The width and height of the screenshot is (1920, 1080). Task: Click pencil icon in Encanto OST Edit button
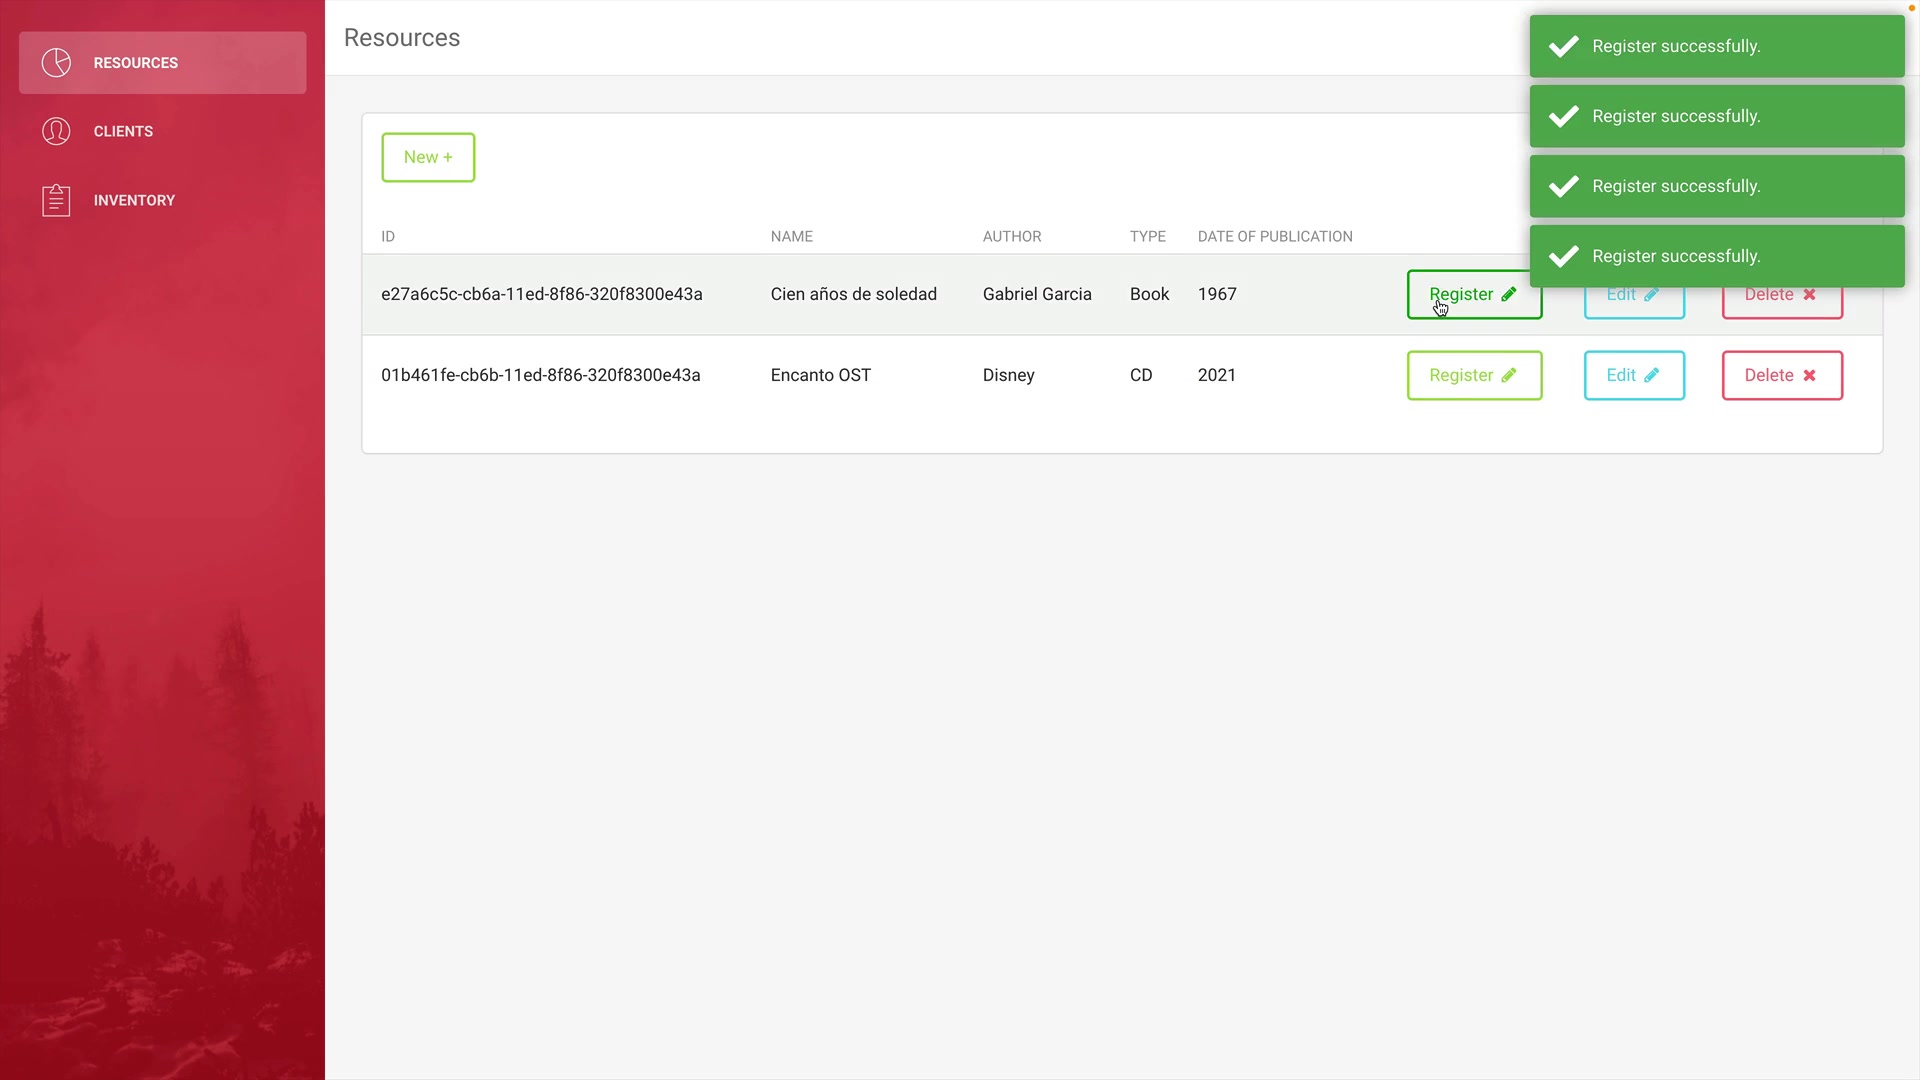click(x=1652, y=375)
